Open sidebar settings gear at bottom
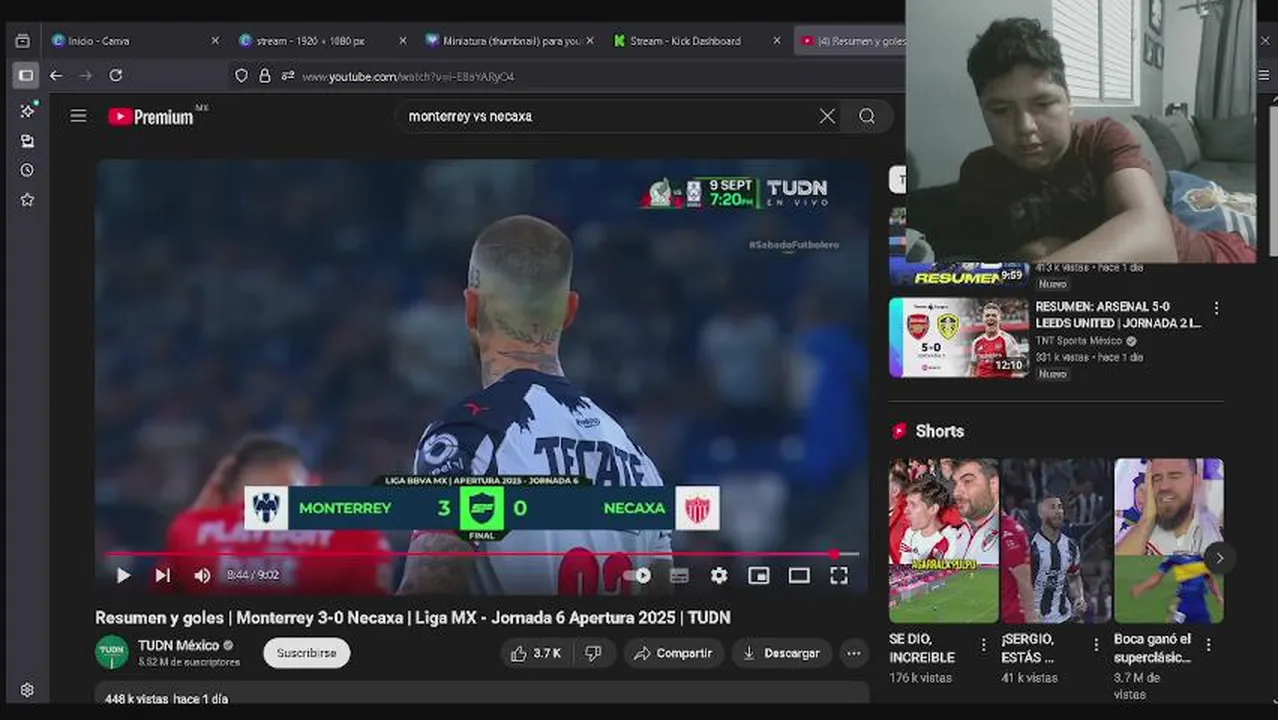 [27, 690]
